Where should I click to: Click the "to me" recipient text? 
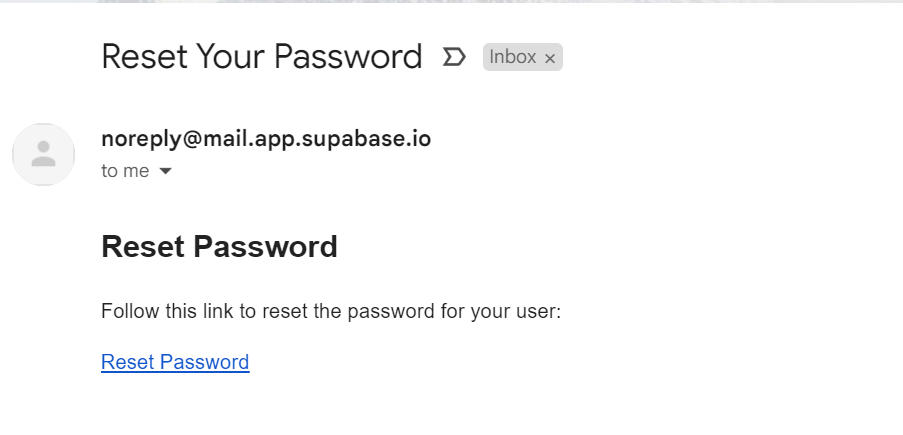[x=125, y=171]
